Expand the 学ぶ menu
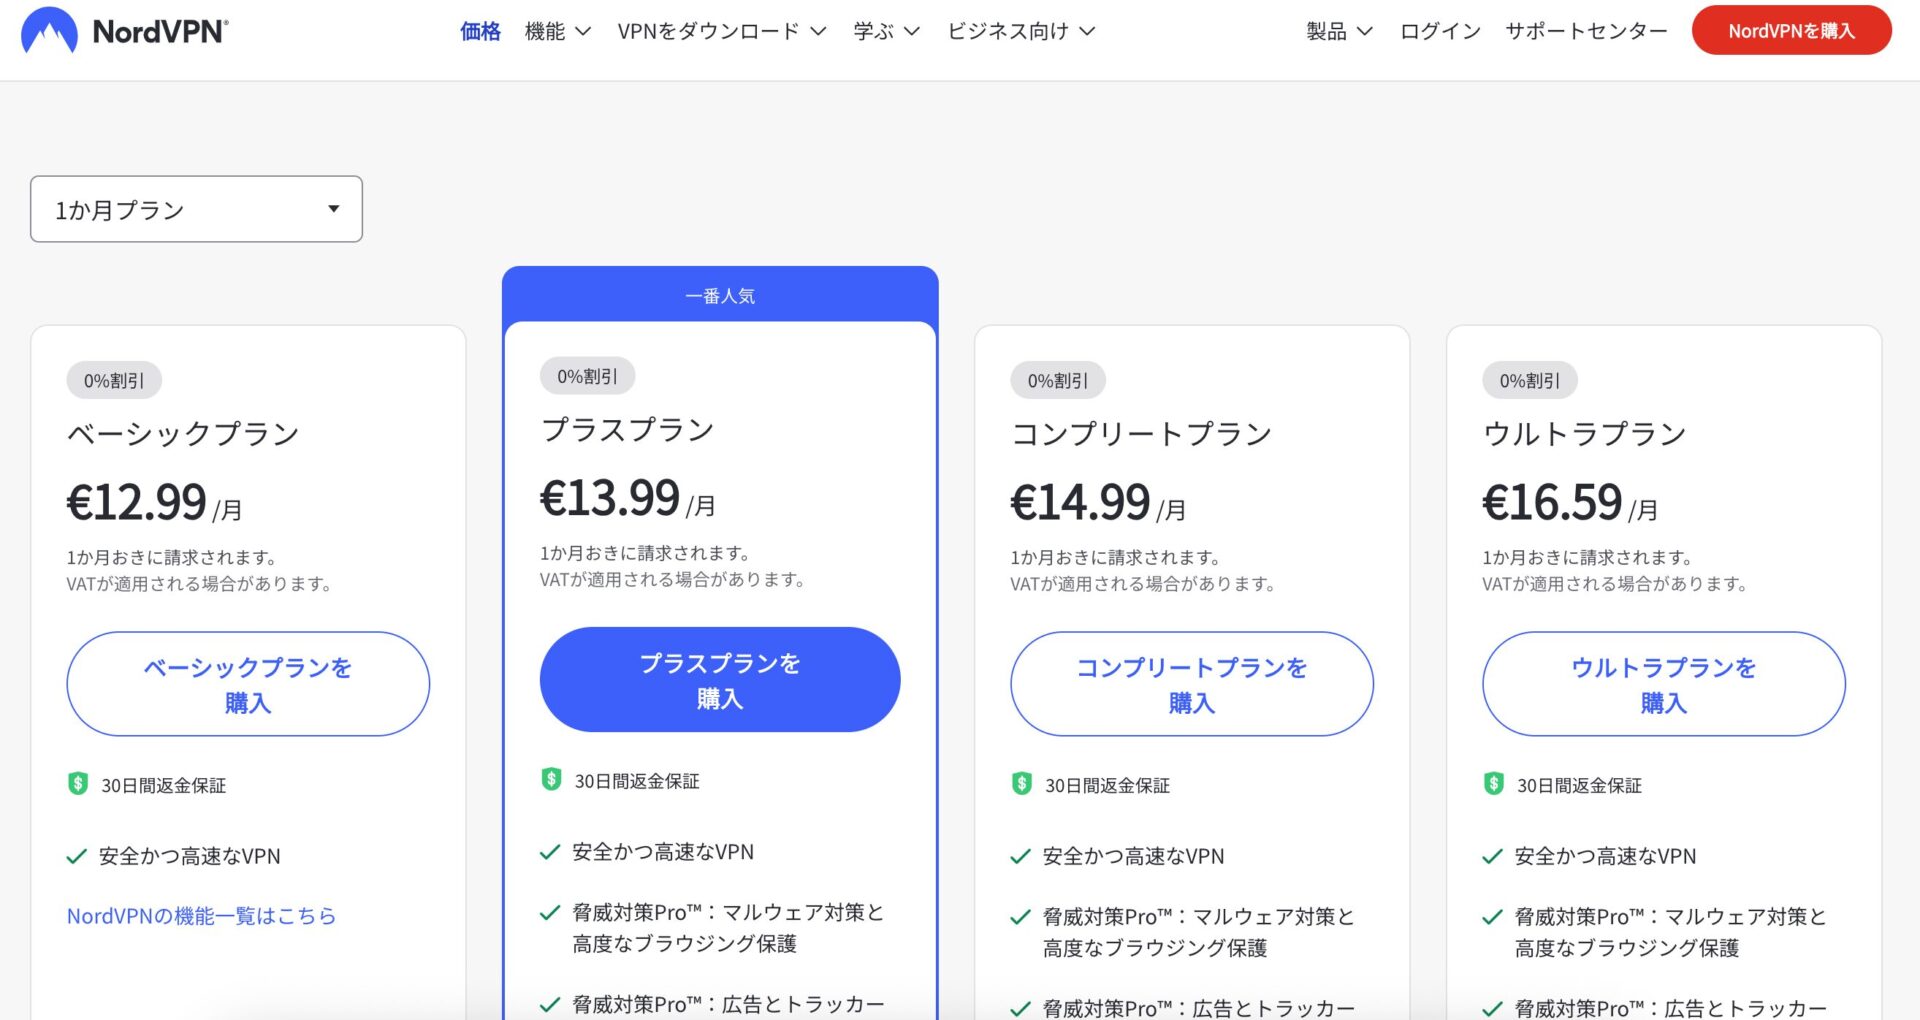Image resolution: width=1920 pixels, height=1020 pixels. click(x=886, y=31)
